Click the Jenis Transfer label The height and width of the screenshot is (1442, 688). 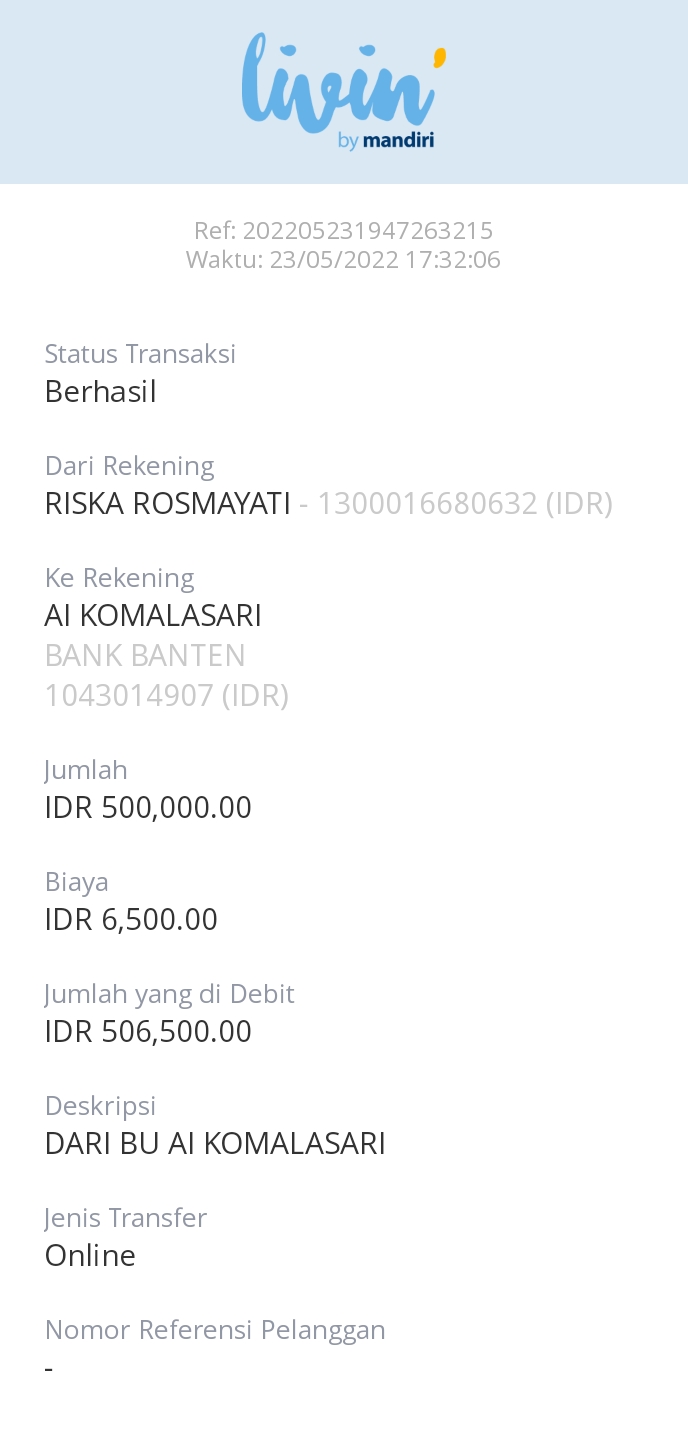[126, 1218]
